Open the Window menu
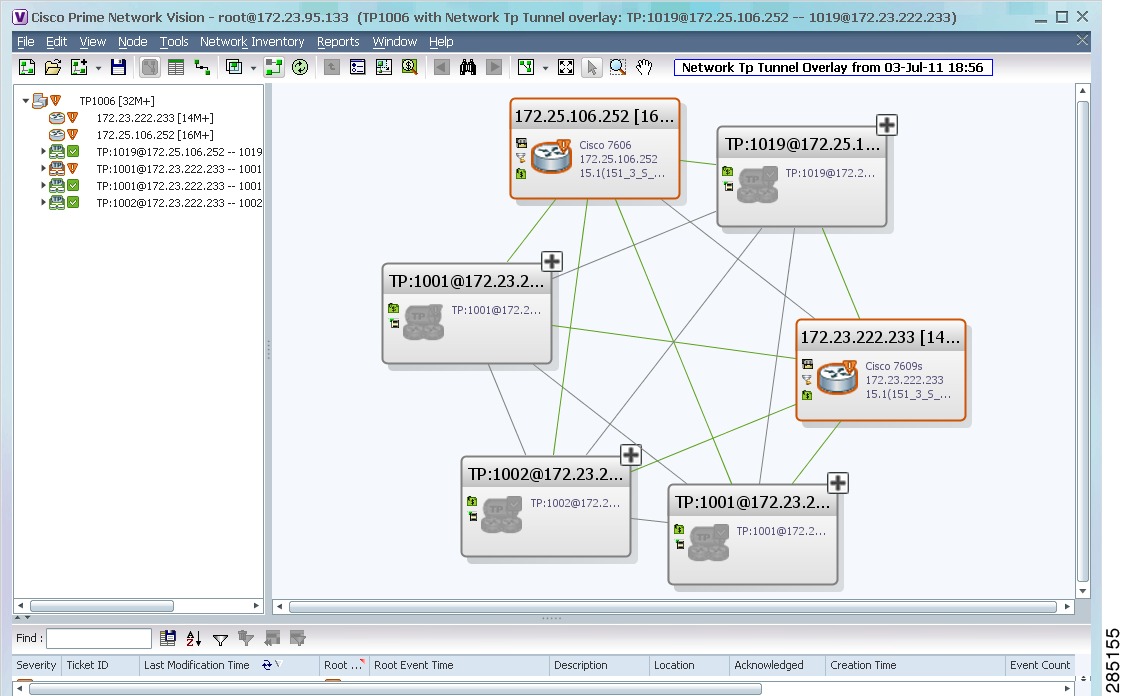The width and height of the screenshot is (1124, 696). [394, 42]
